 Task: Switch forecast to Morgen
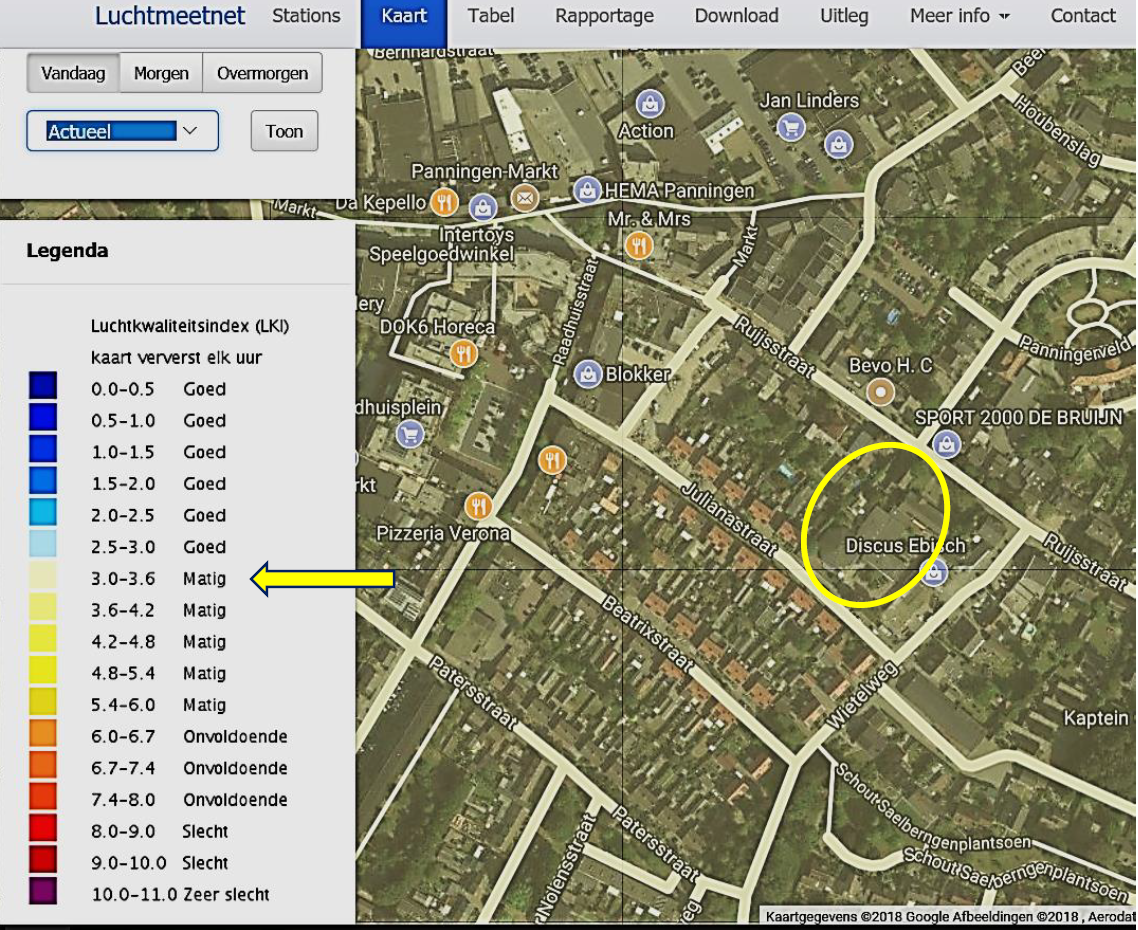pos(161,73)
